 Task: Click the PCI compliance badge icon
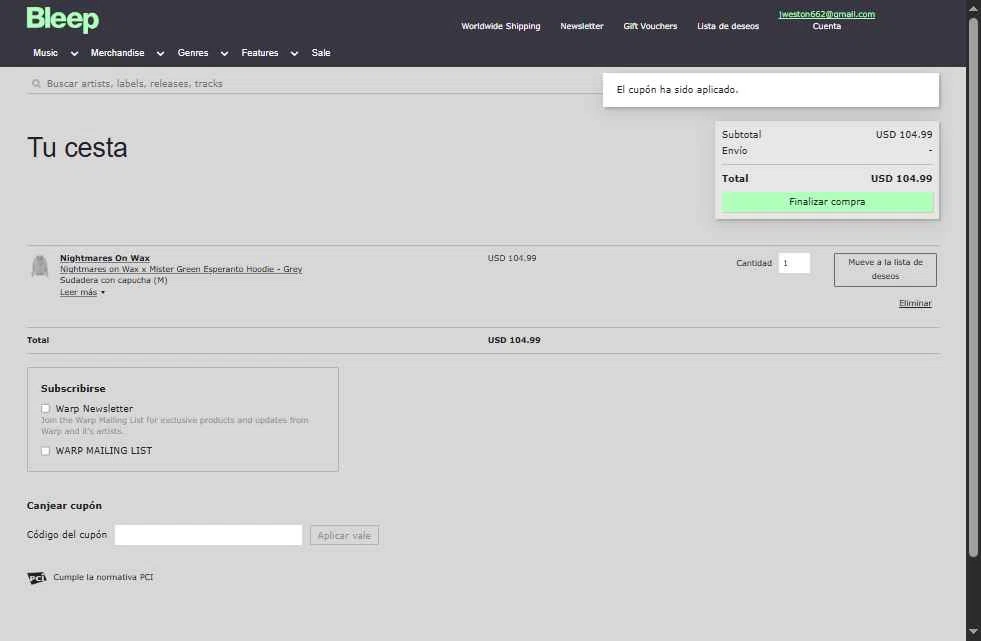(37, 577)
